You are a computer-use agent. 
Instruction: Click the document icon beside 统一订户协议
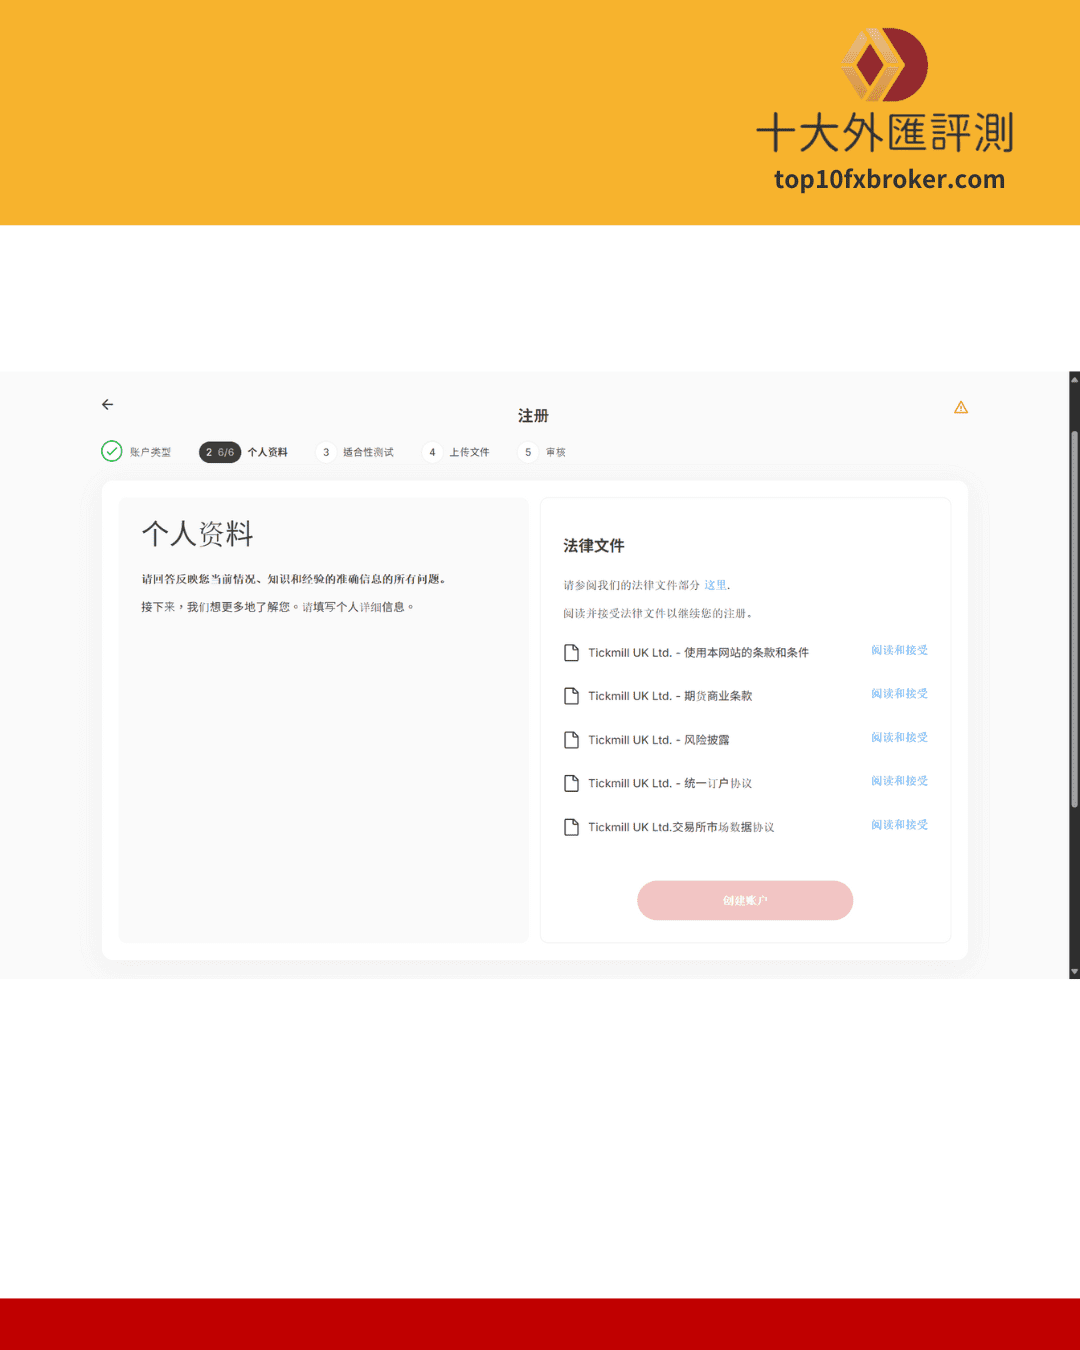tap(571, 783)
